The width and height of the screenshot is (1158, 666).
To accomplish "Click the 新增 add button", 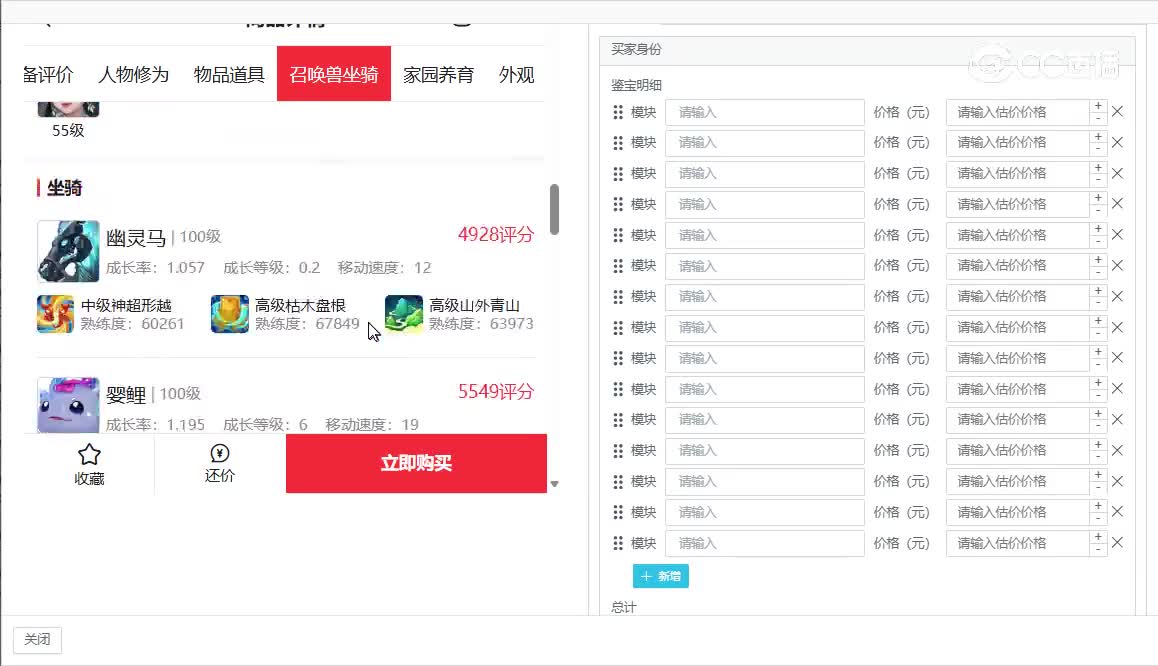I will [x=660, y=576].
